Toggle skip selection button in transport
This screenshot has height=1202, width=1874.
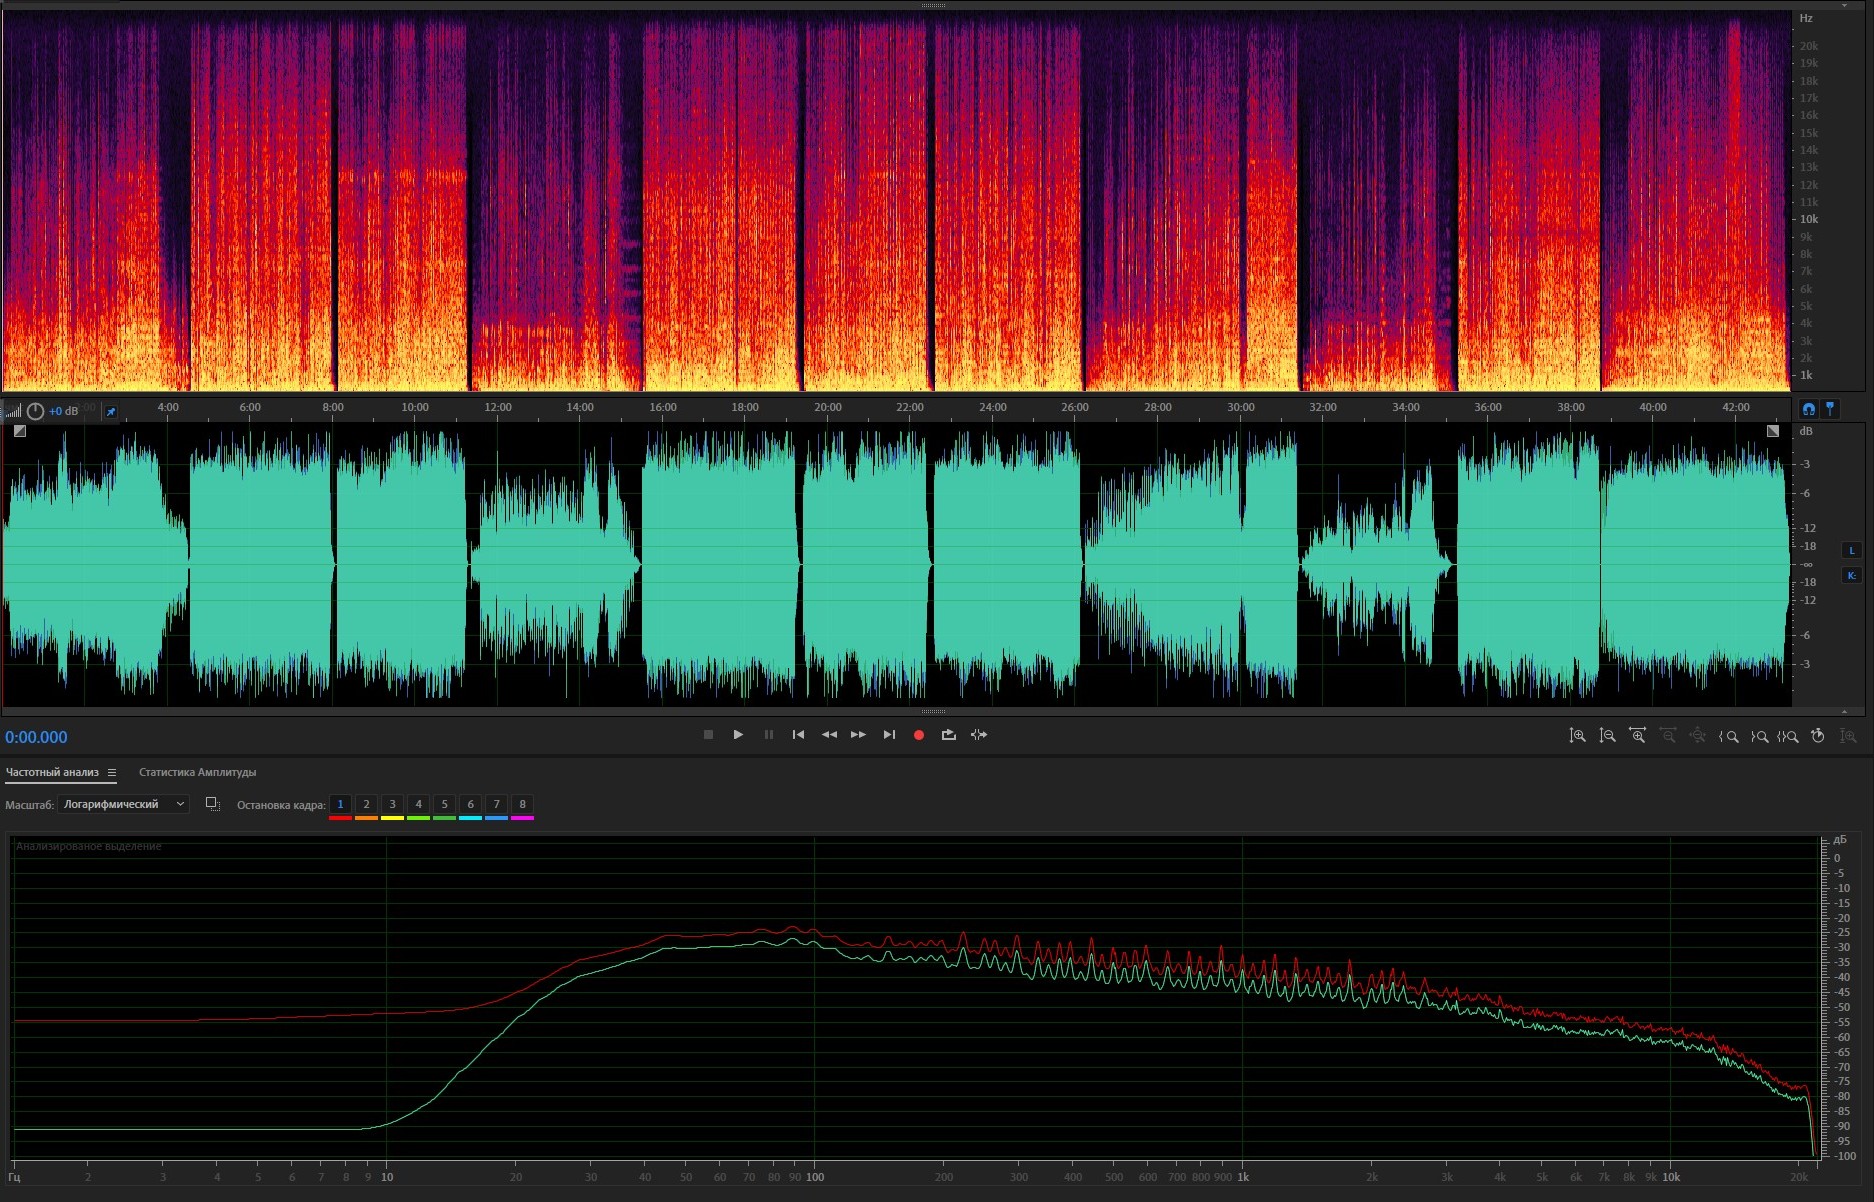point(979,735)
